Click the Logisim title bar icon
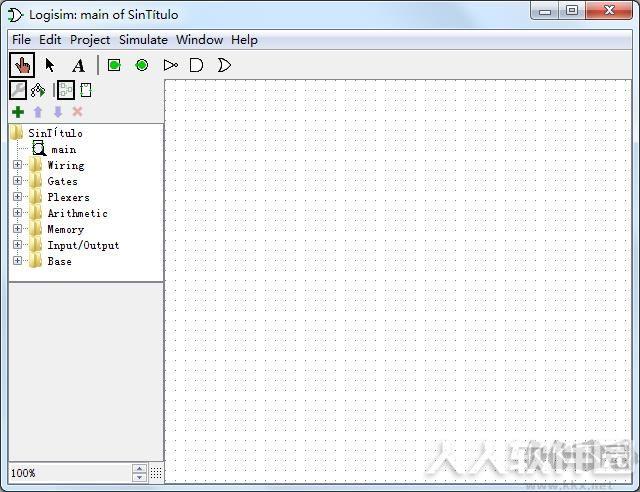640x492 pixels. click(16, 15)
